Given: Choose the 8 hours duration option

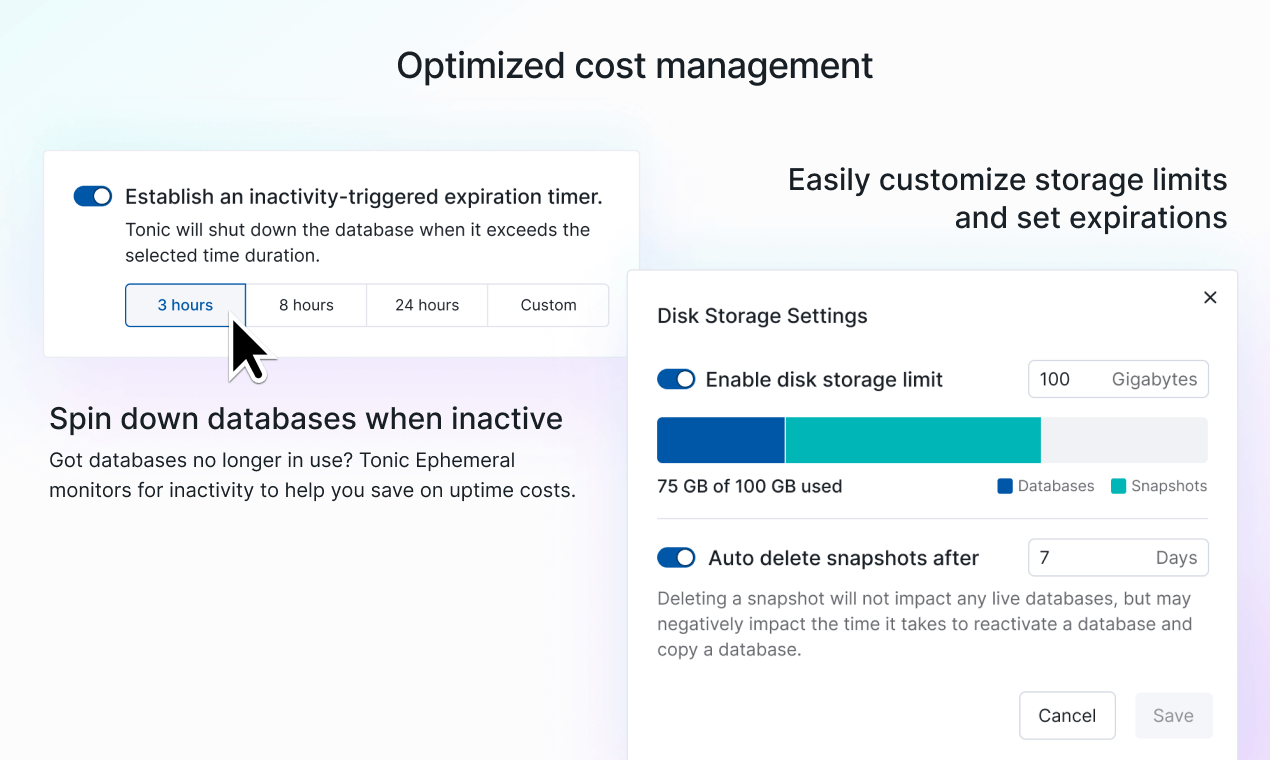Looking at the screenshot, I should tap(306, 305).
